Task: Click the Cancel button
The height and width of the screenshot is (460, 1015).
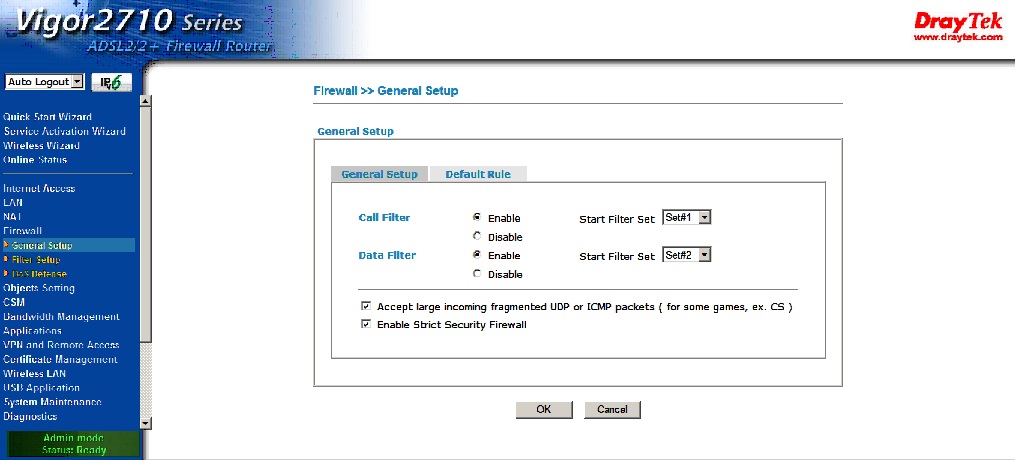Action: pos(612,409)
